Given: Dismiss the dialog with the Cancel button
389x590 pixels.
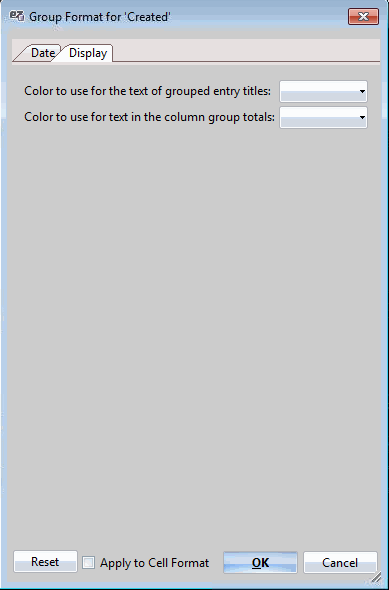Looking at the screenshot, I should coord(340,563).
